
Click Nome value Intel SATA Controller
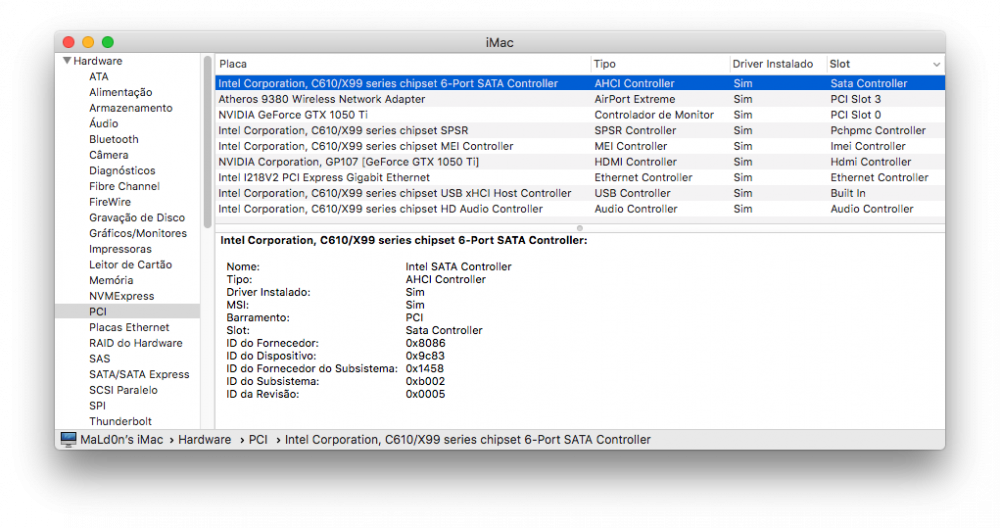[x=459, y=267]
